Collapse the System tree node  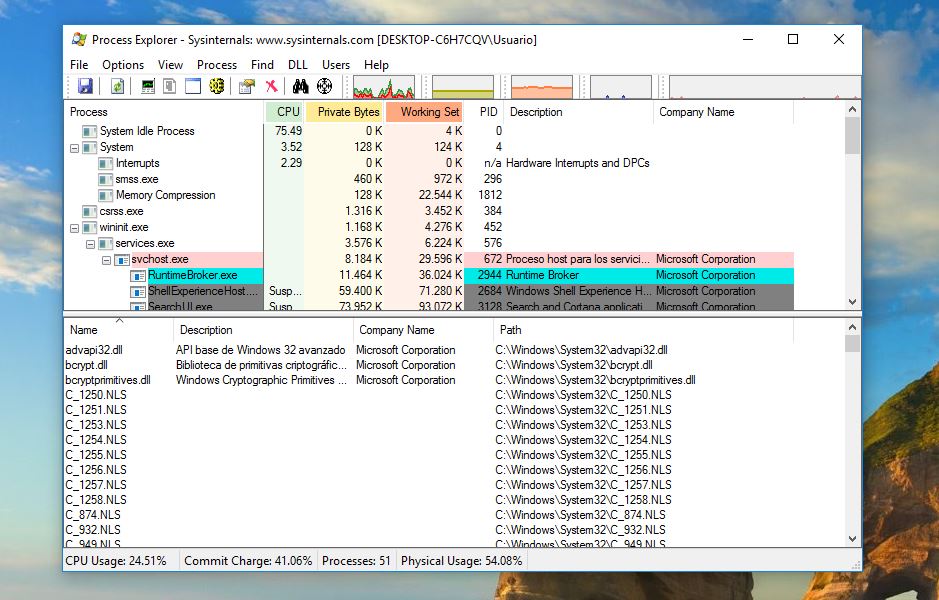tap(74, 147)
